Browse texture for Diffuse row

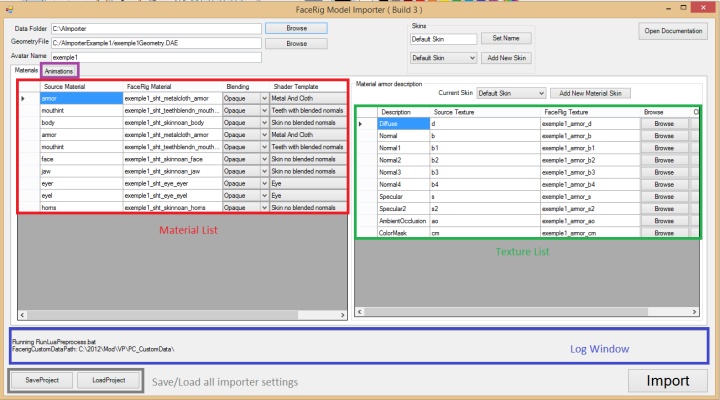pyautogui.click(x=664, y=124)
